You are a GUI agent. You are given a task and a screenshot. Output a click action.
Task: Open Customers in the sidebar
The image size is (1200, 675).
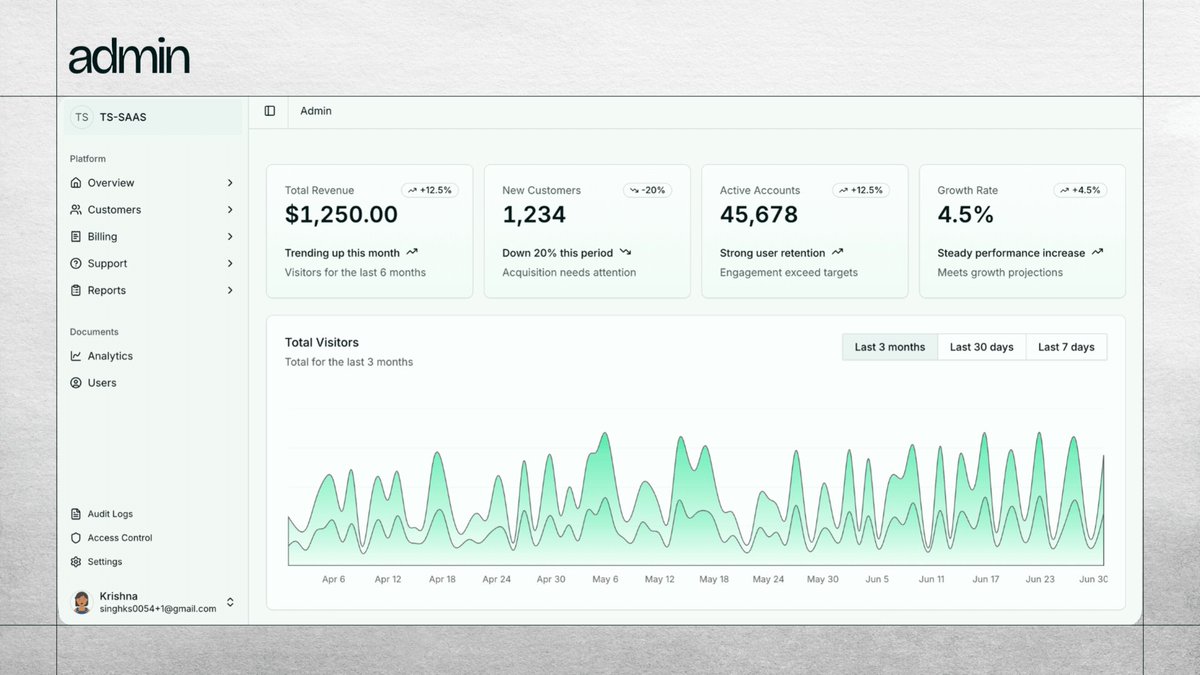coord(153,210)
